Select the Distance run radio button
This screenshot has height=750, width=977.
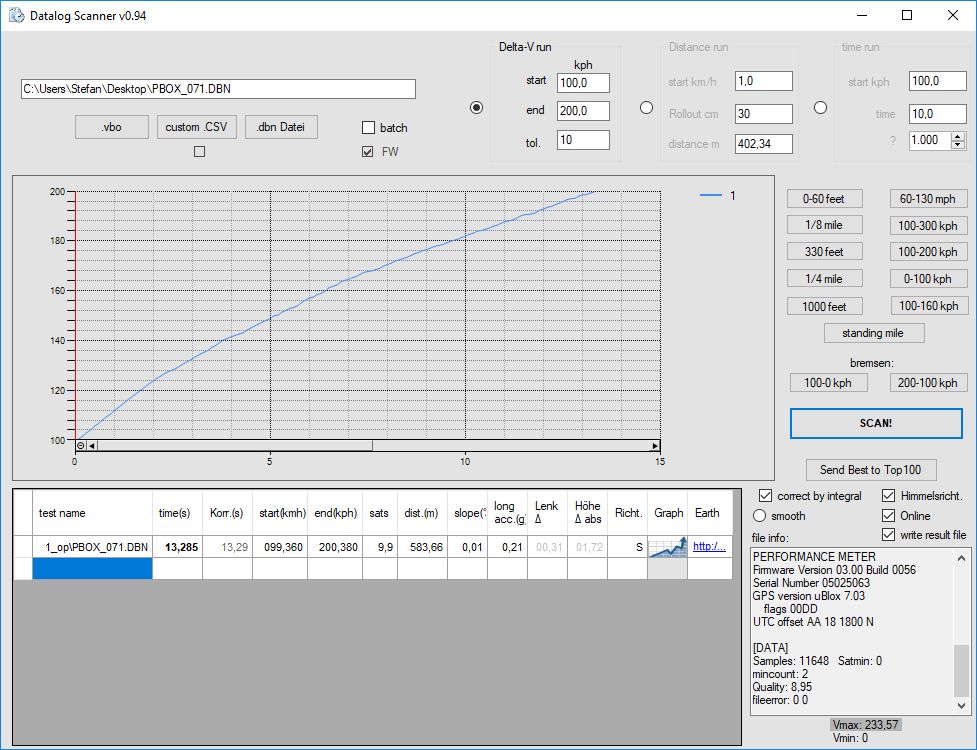646,108
